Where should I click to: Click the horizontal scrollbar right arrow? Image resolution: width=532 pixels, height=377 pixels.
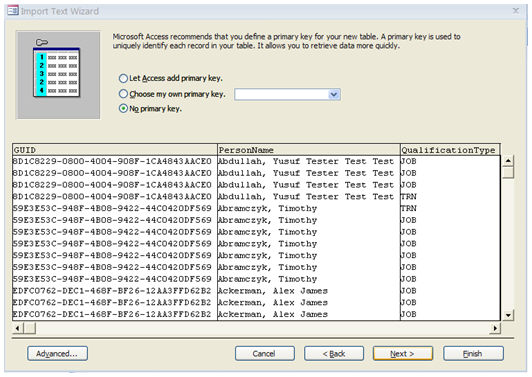click(495, 328)
